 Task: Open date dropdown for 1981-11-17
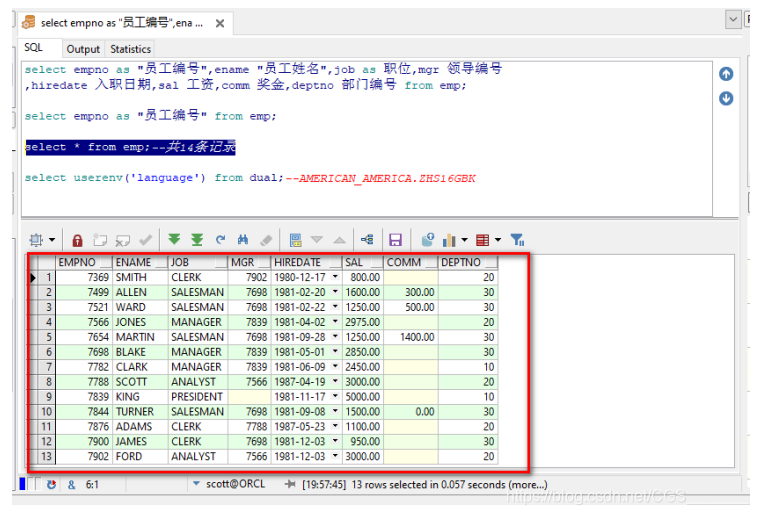click(335, 396)
